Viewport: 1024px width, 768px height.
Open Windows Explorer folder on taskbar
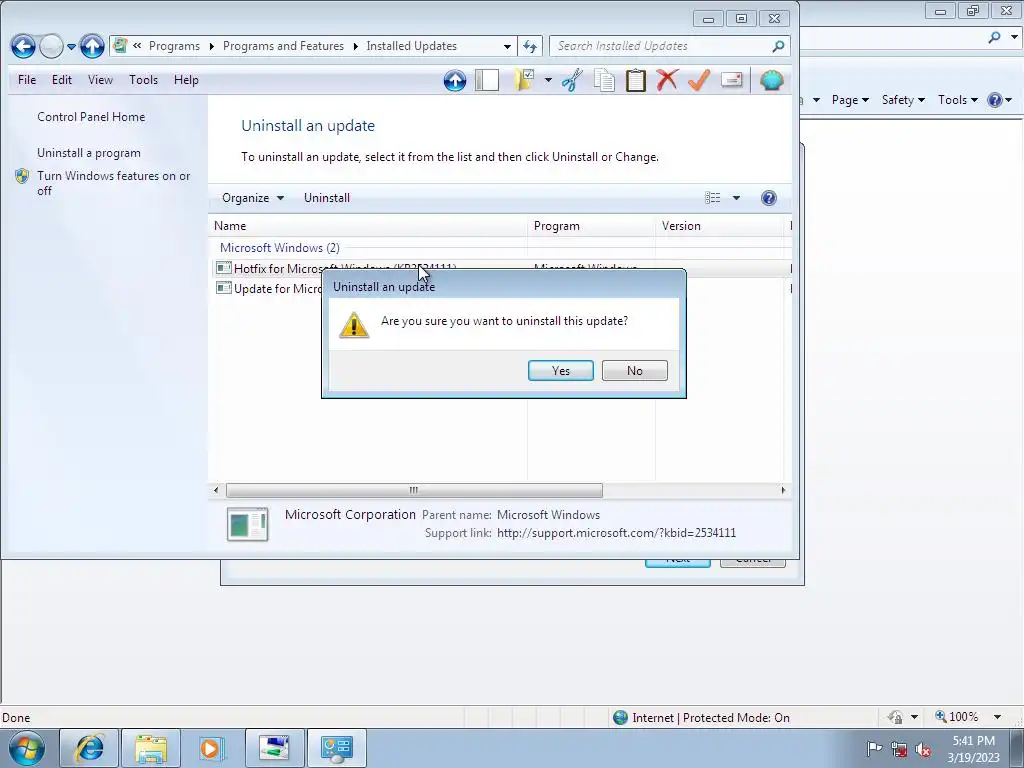point(151,748)
